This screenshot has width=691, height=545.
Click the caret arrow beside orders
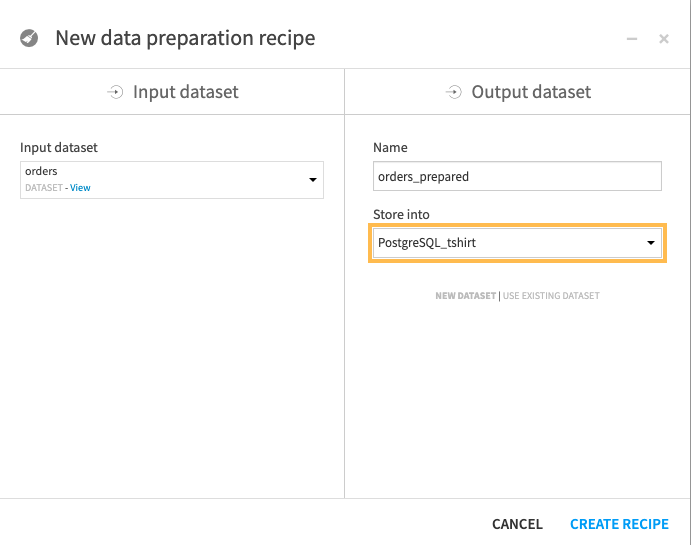click(312, 180)
